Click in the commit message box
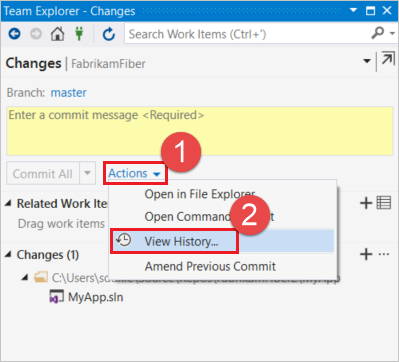This screenshot has width=399, height=362. tap(200, 131)
